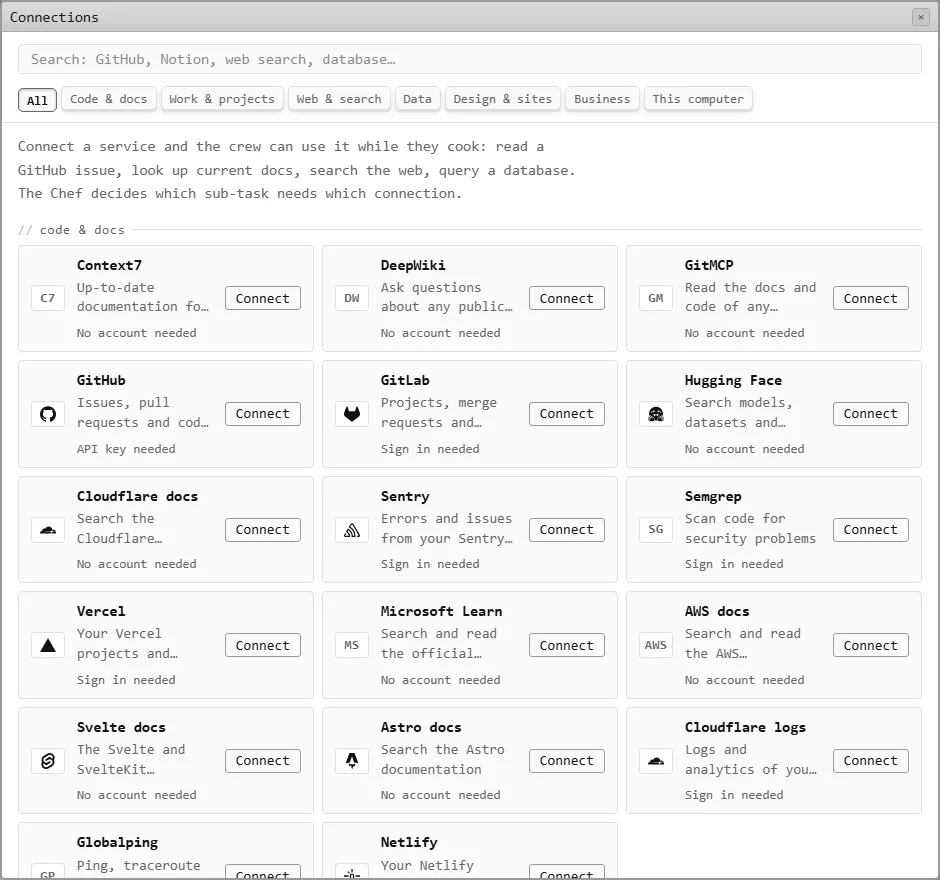Click the Astro docs logo icon
This screenshot has width=940, height=880.
point(352,761)
